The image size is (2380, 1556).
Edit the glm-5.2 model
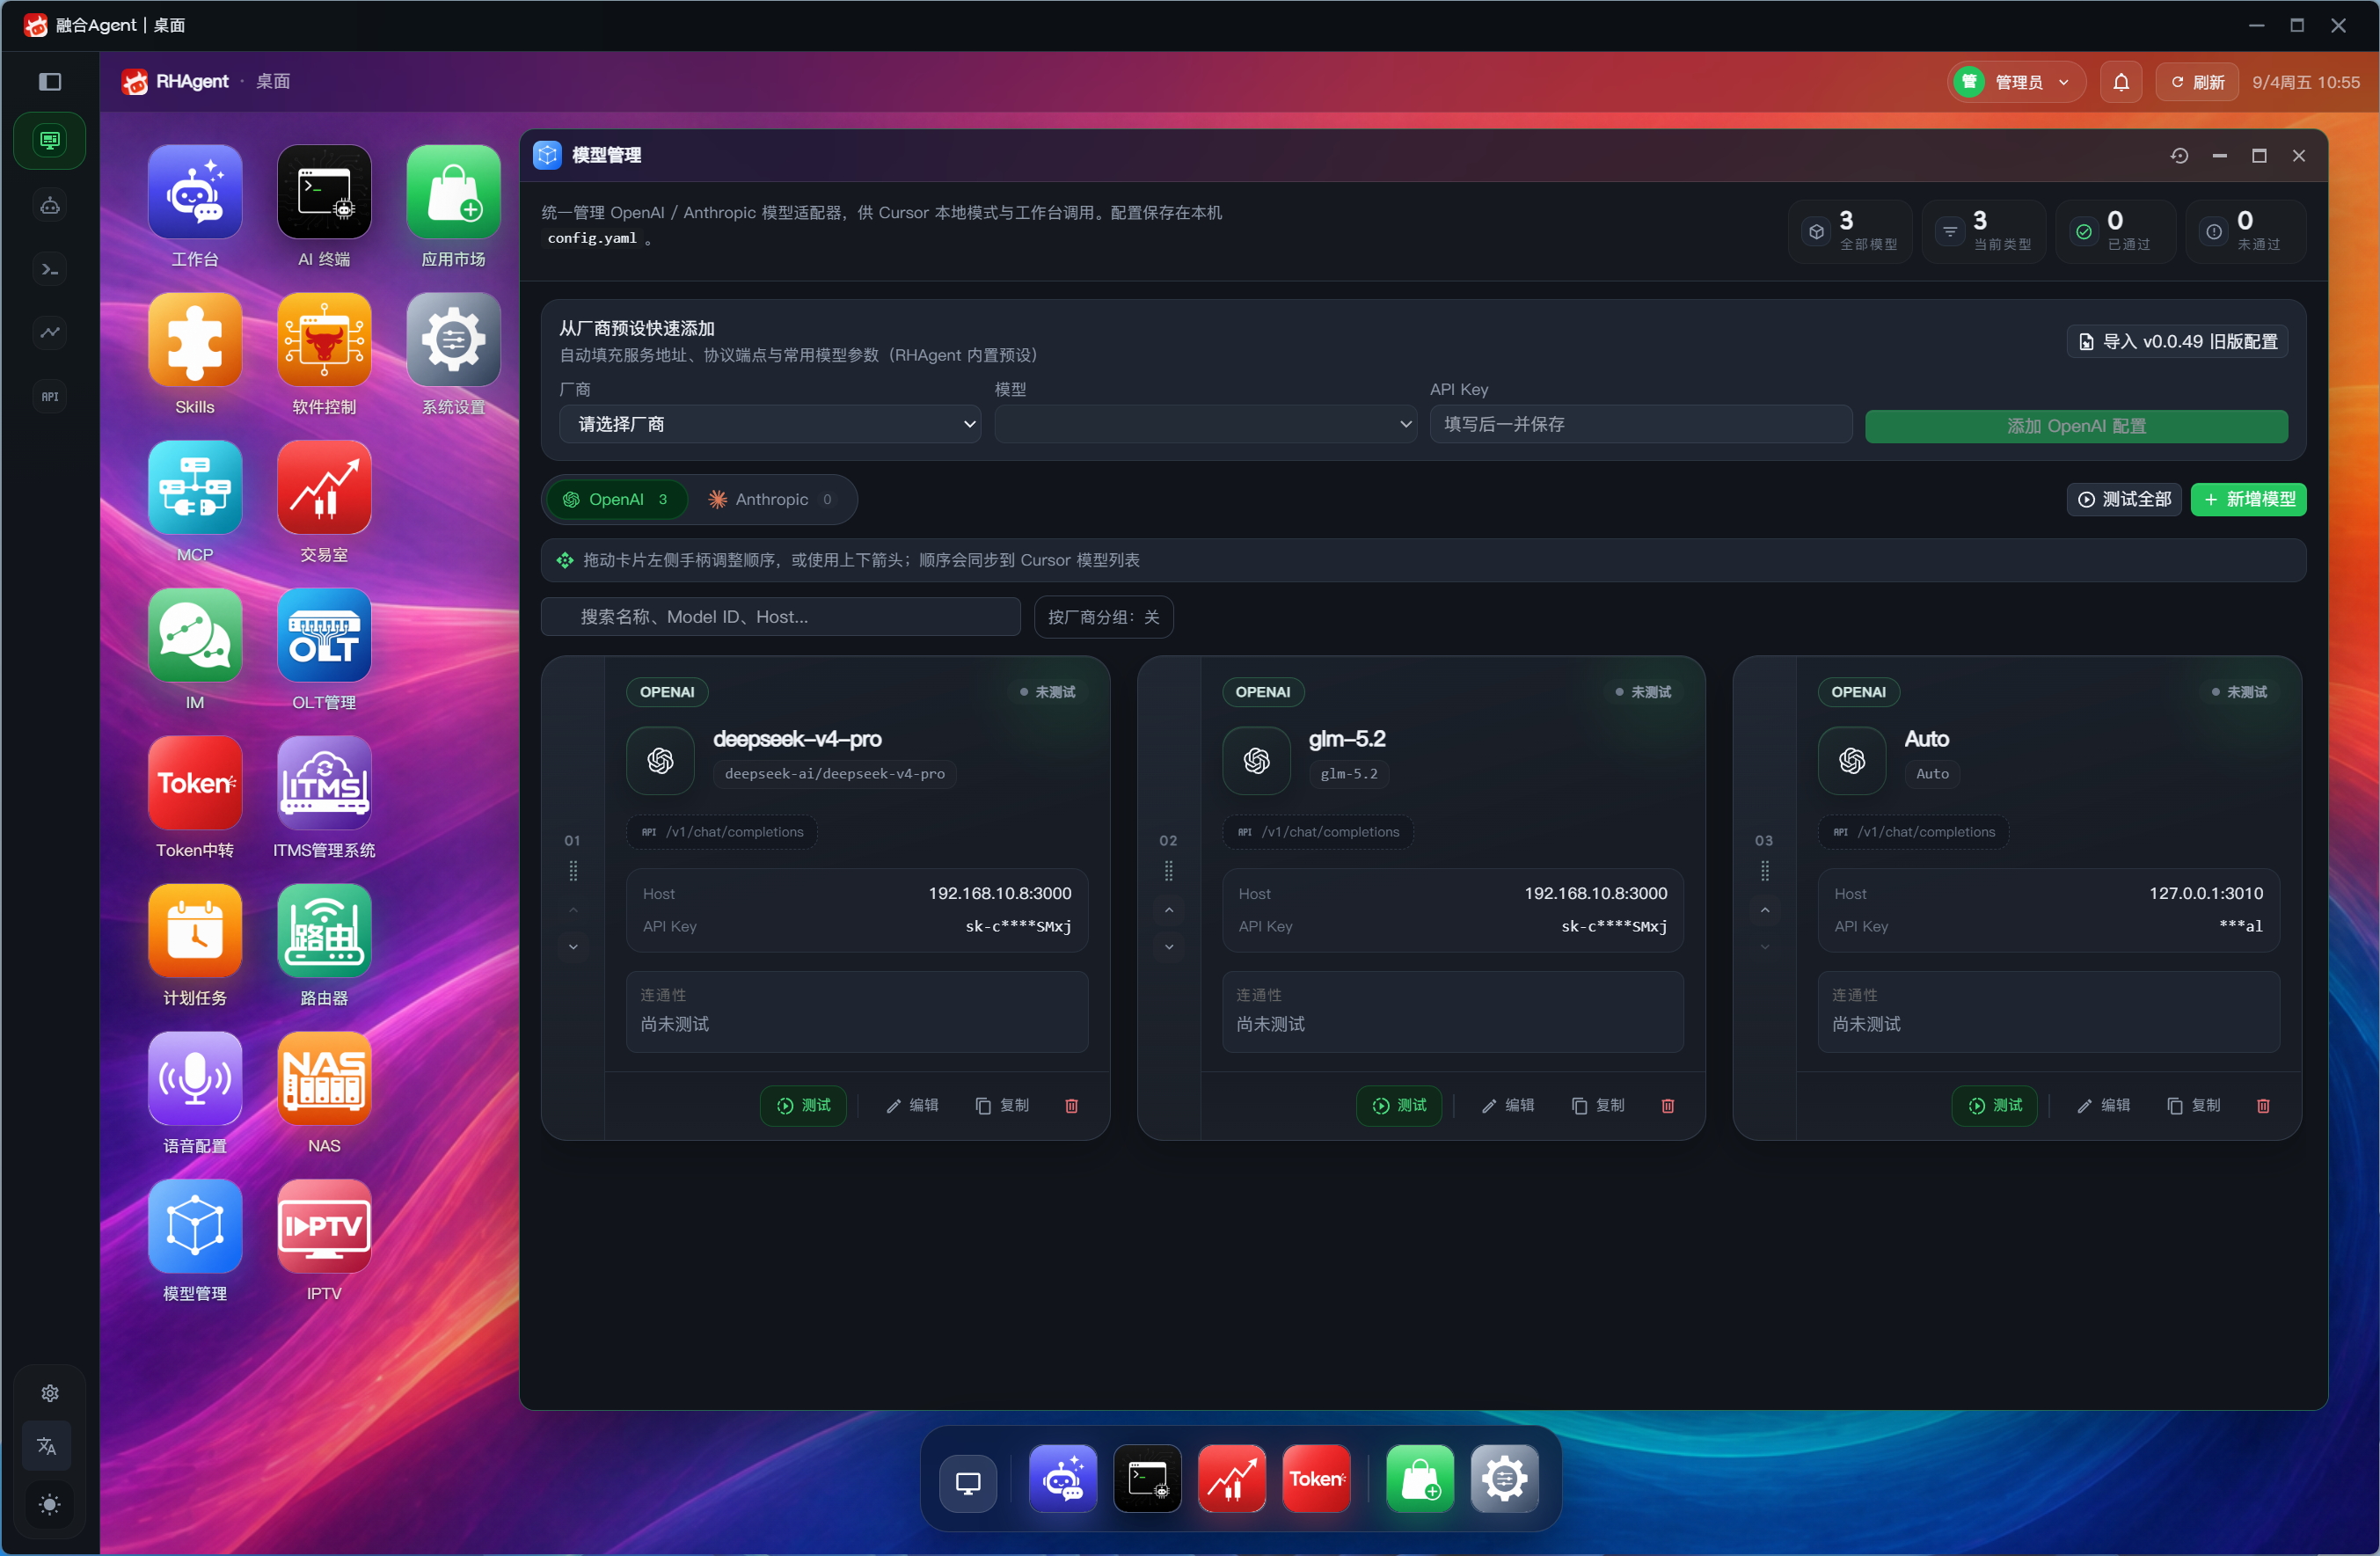[x=1507, y=1106]
